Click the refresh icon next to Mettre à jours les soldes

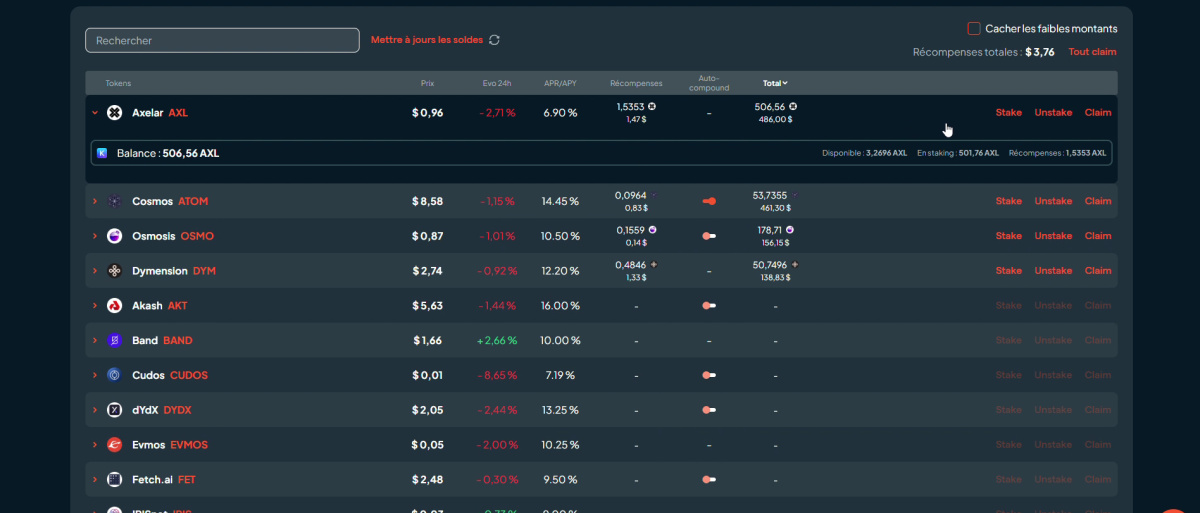coord(494,40)
